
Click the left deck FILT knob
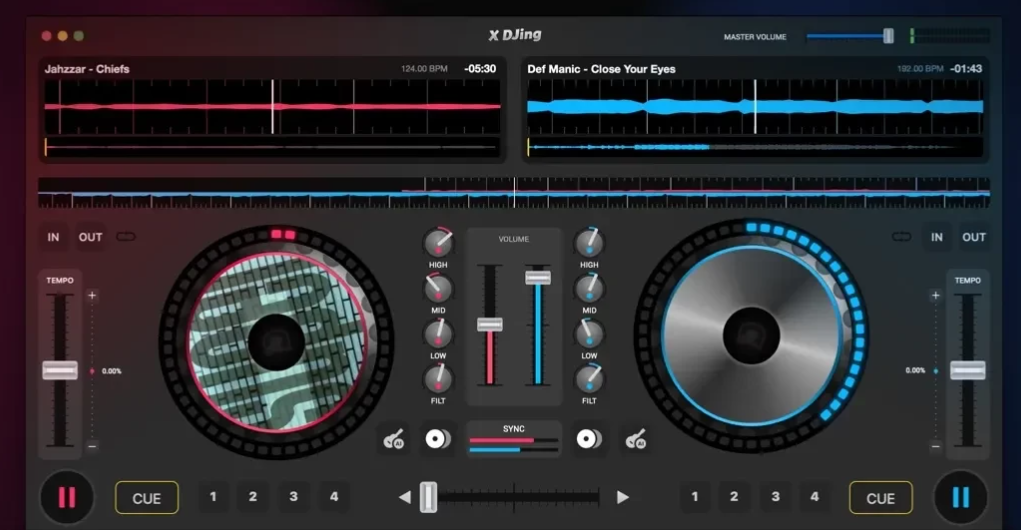[x=438, y=379]
